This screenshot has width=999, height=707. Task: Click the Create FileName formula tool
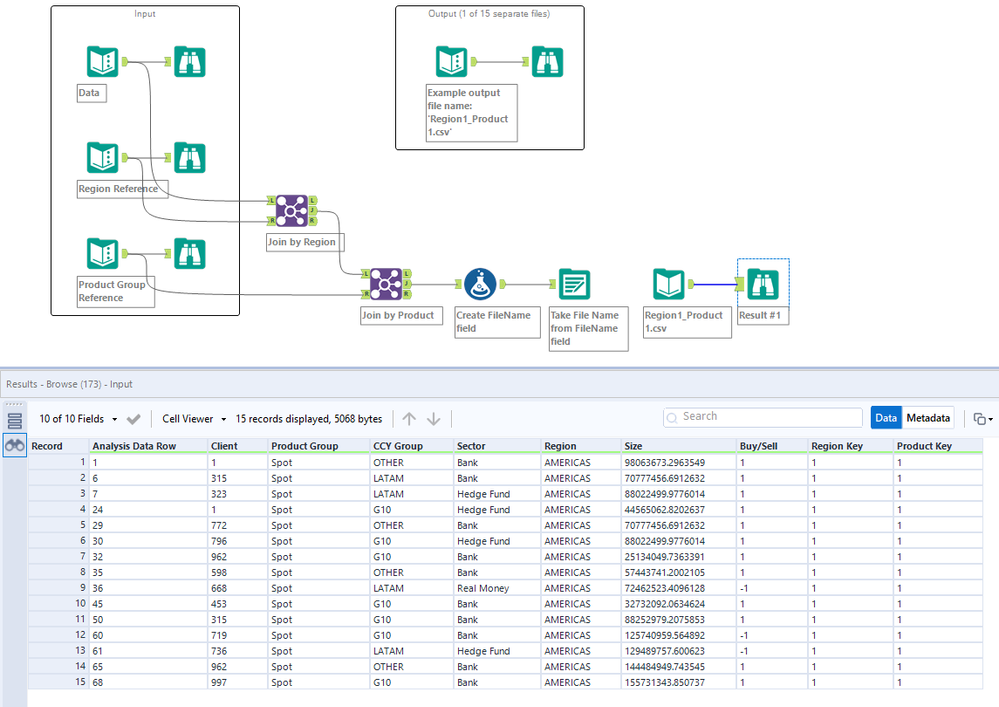481,285
